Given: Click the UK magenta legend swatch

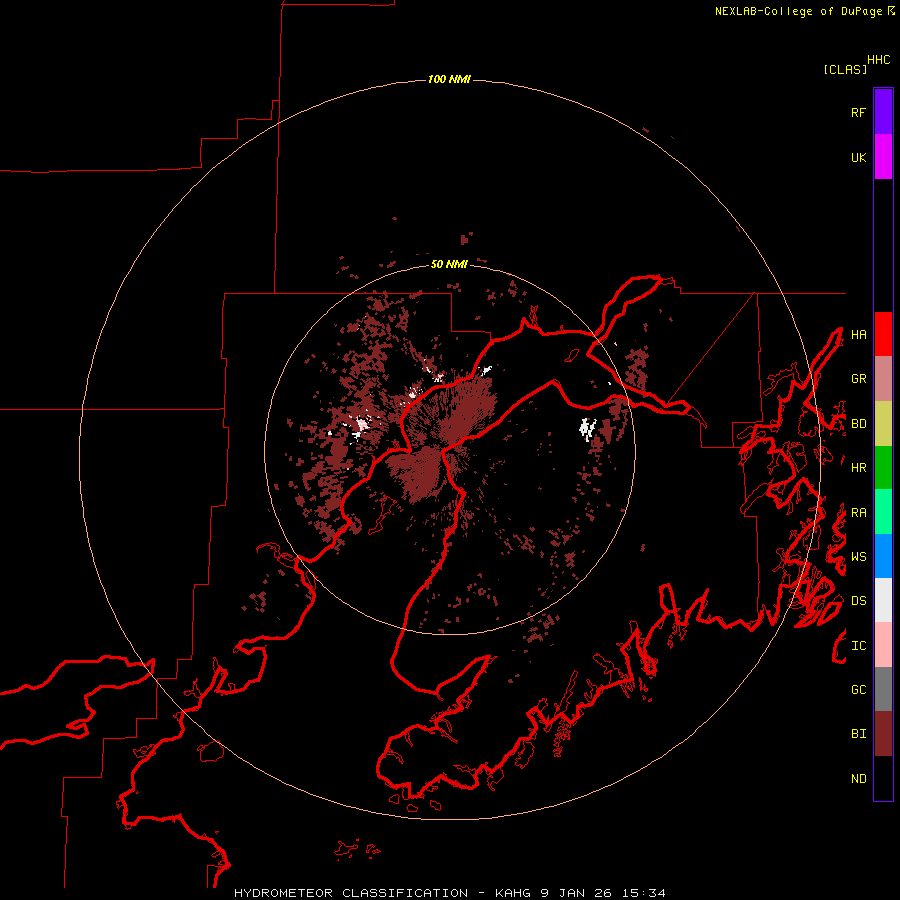Looking at the screenshot, I should pyautogui.click(x=883, y=157).
